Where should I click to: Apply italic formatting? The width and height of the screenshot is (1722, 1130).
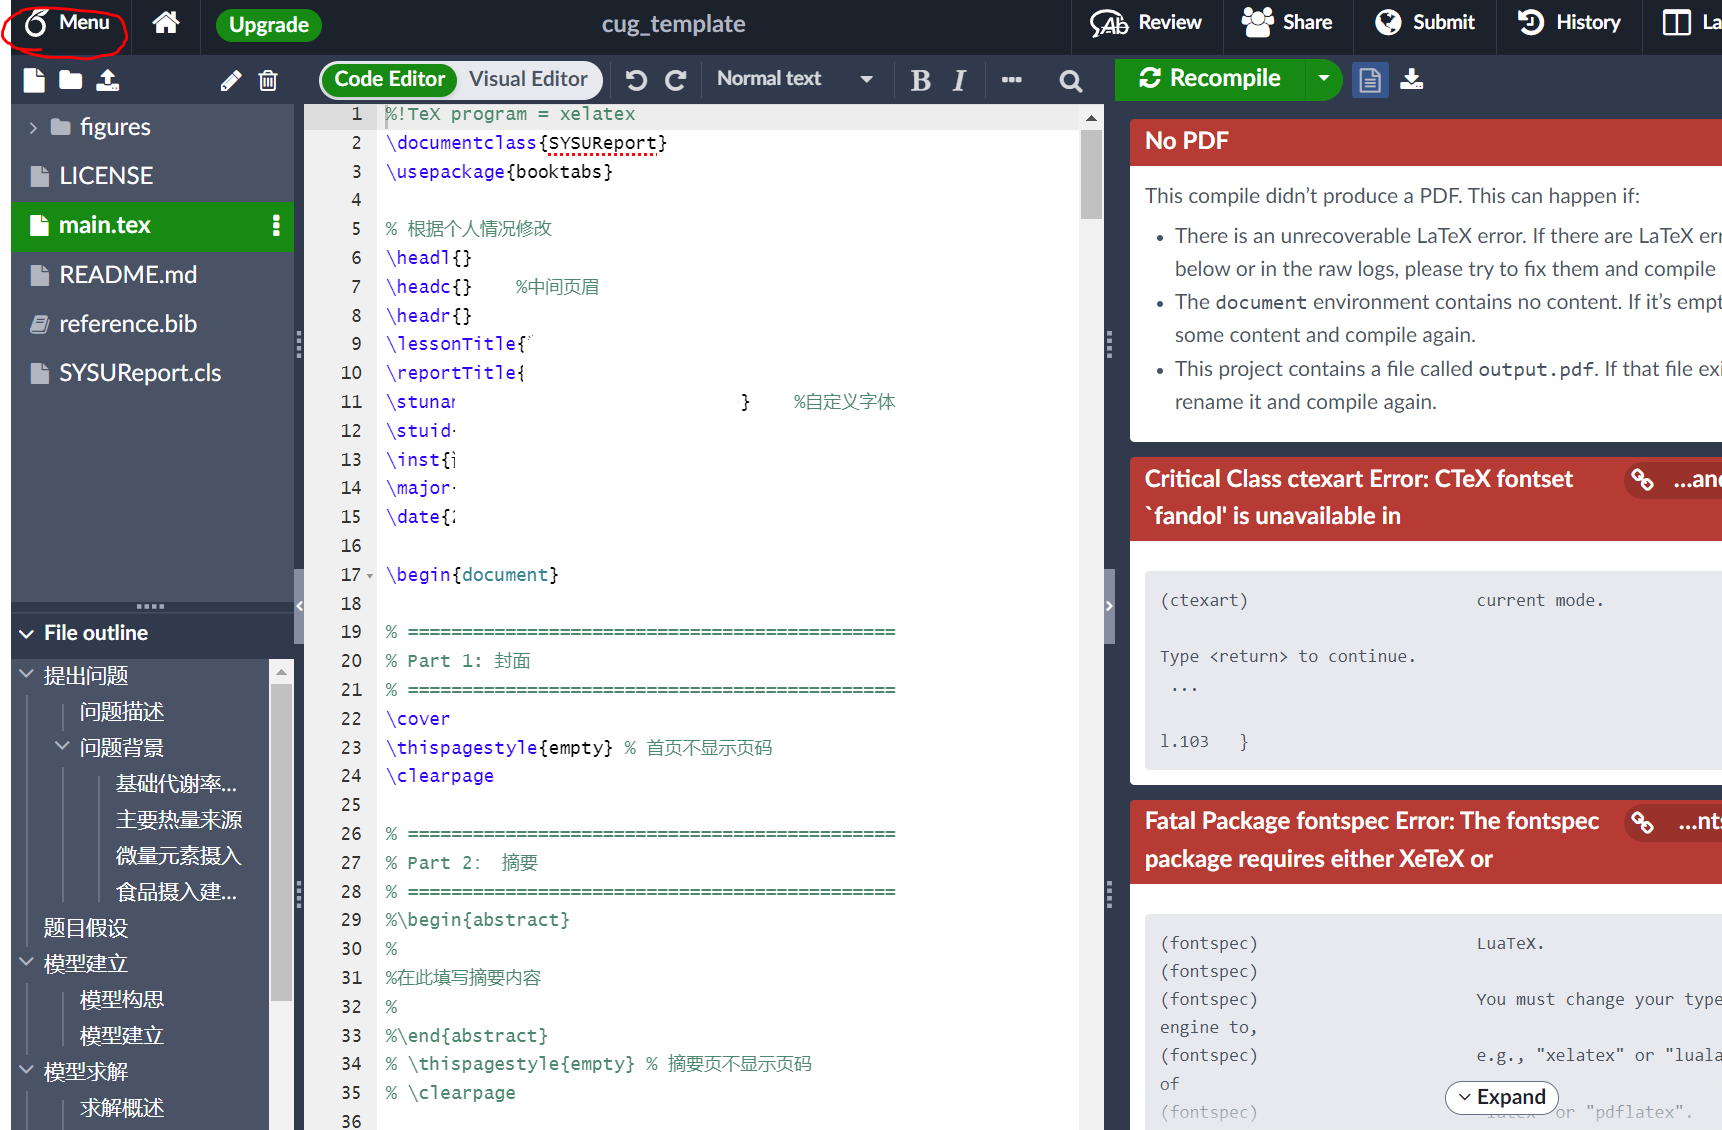[x=959, y=80]
